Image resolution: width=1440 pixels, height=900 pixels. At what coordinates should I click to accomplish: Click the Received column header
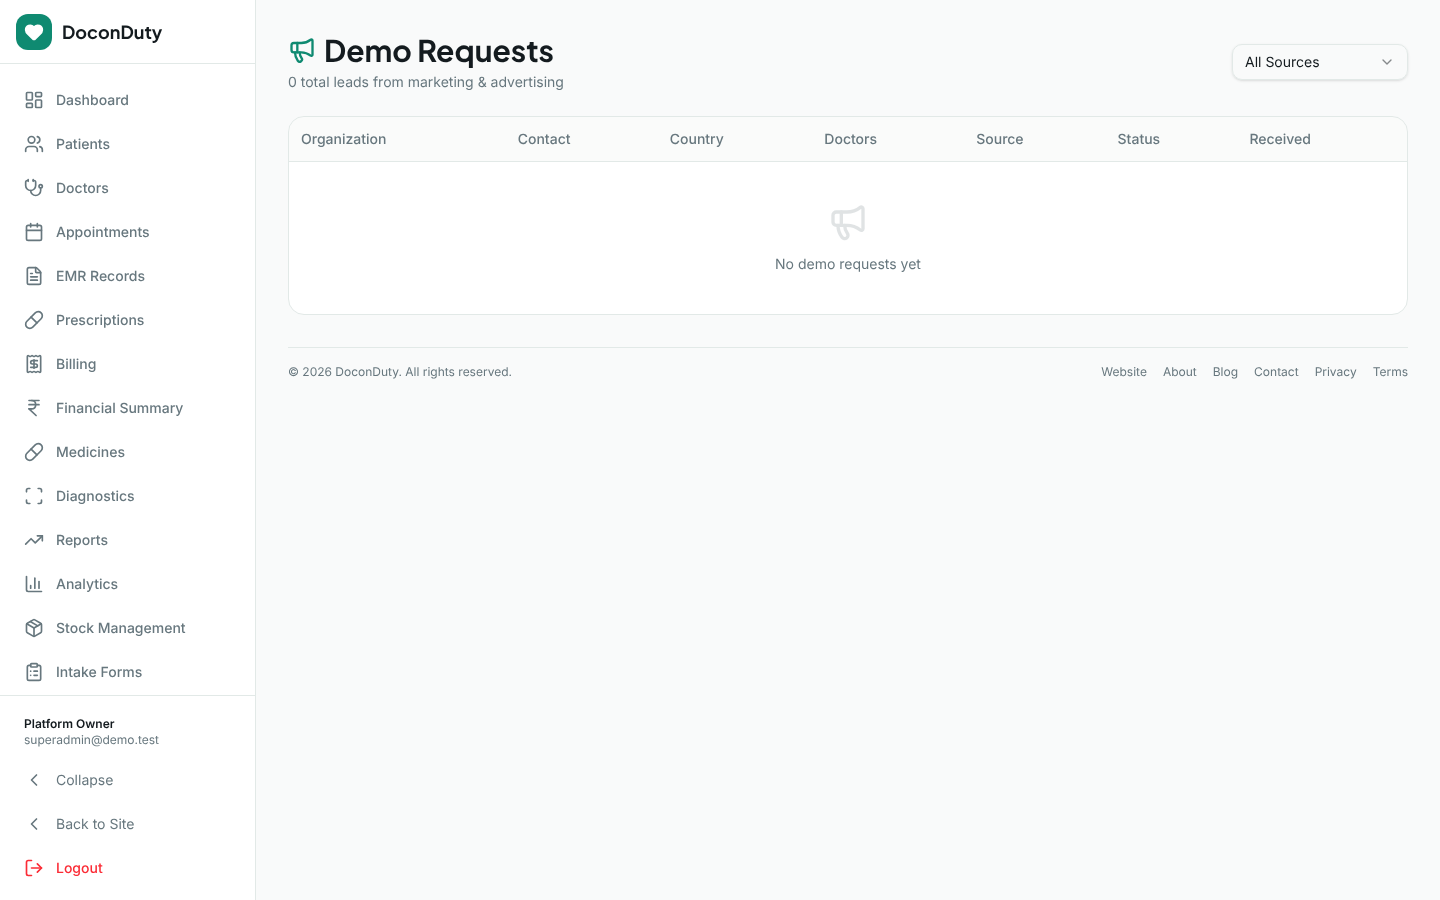pos(1279,139)
